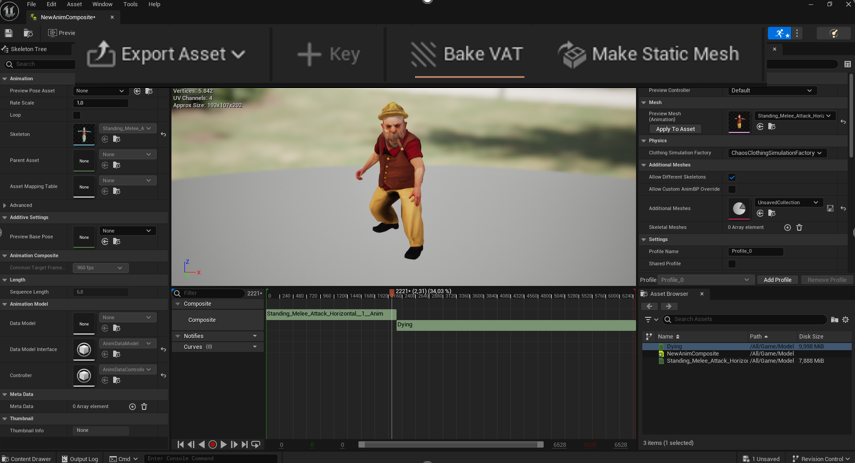Select the Dying segment in timeline
Image resolution: width=855 pixels, height=463 pixels.
(516, 325)
